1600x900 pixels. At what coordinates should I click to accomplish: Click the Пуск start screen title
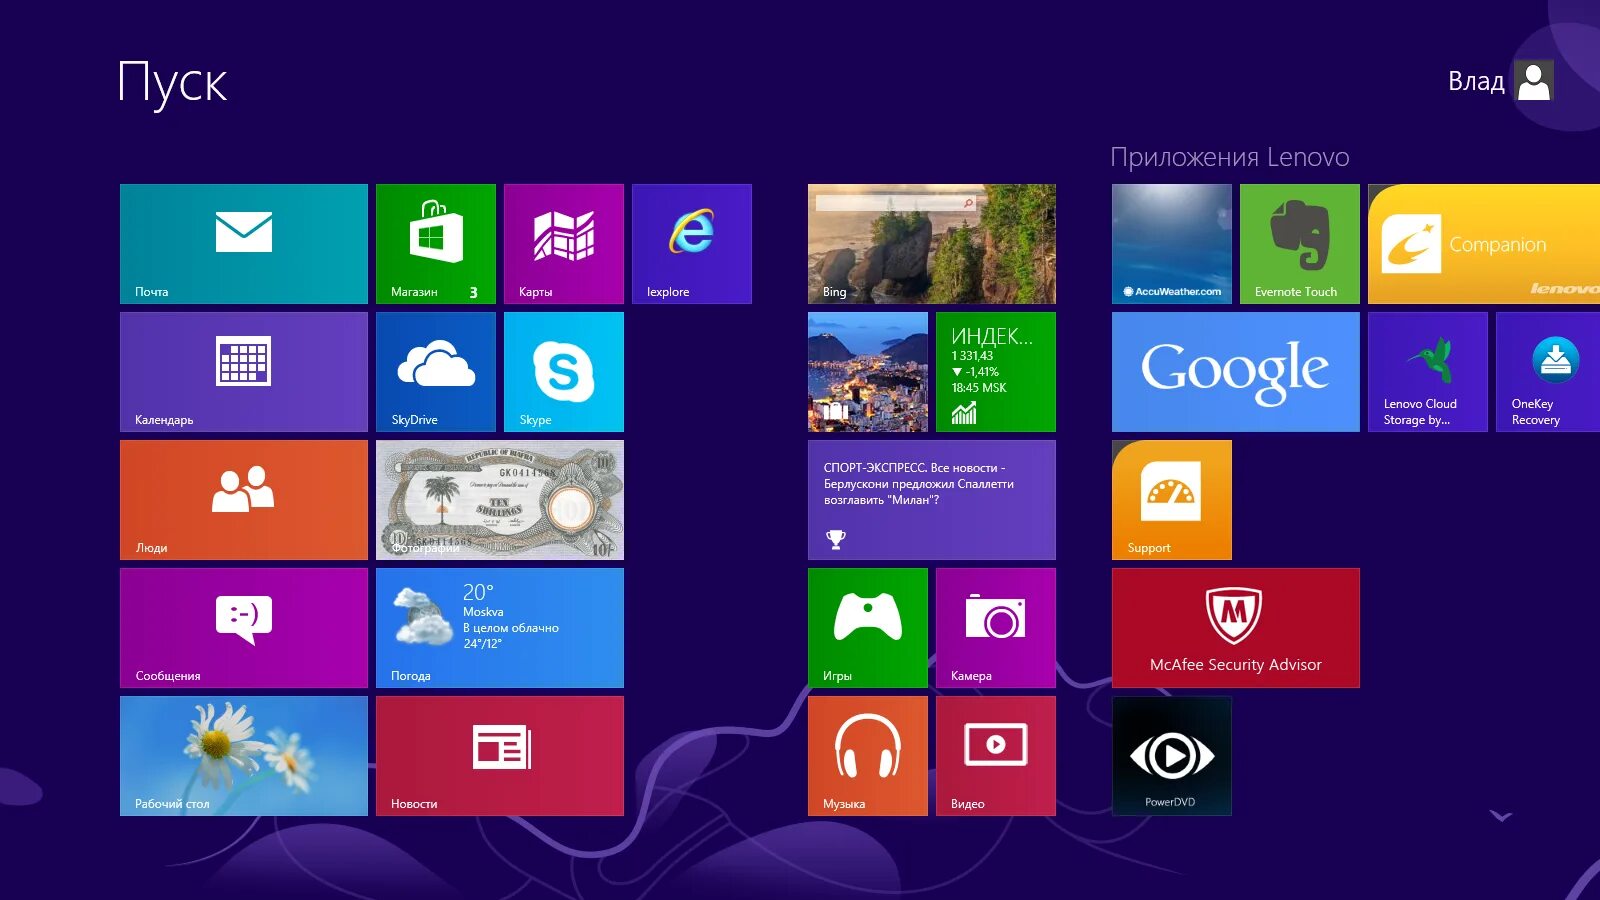172,83
